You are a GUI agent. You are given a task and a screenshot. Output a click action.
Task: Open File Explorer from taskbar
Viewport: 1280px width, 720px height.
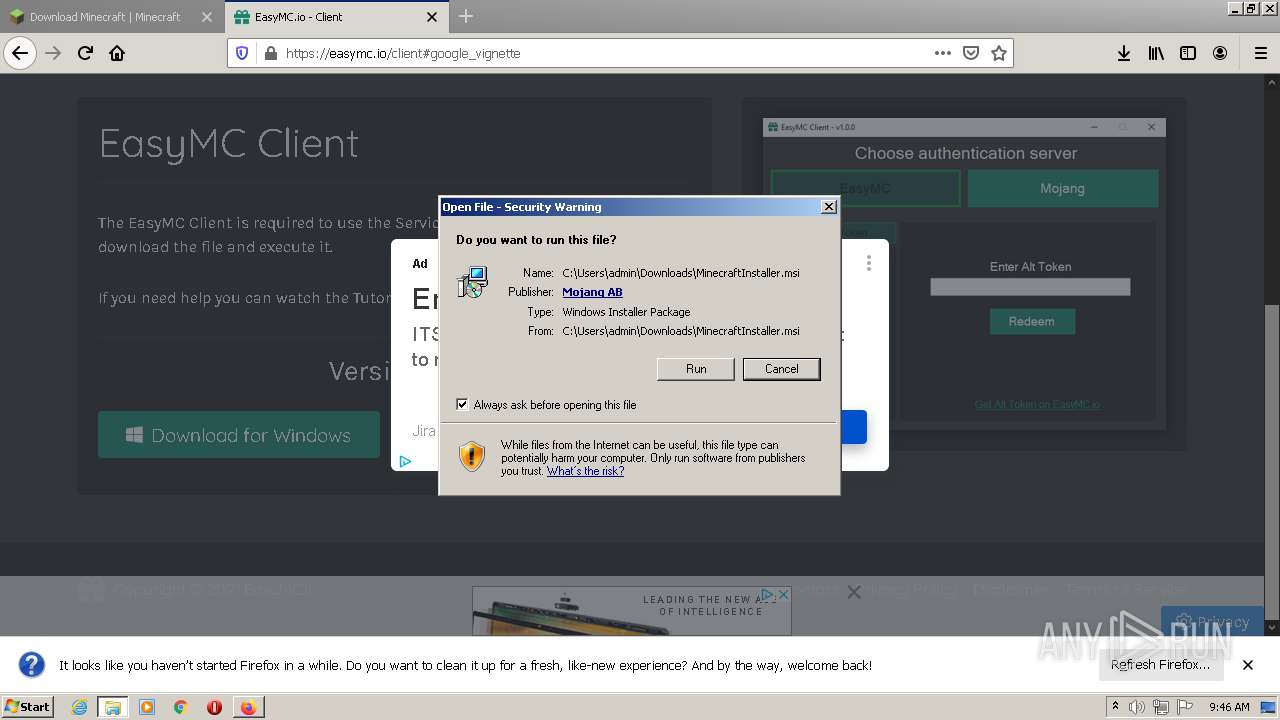coord(113,707)
